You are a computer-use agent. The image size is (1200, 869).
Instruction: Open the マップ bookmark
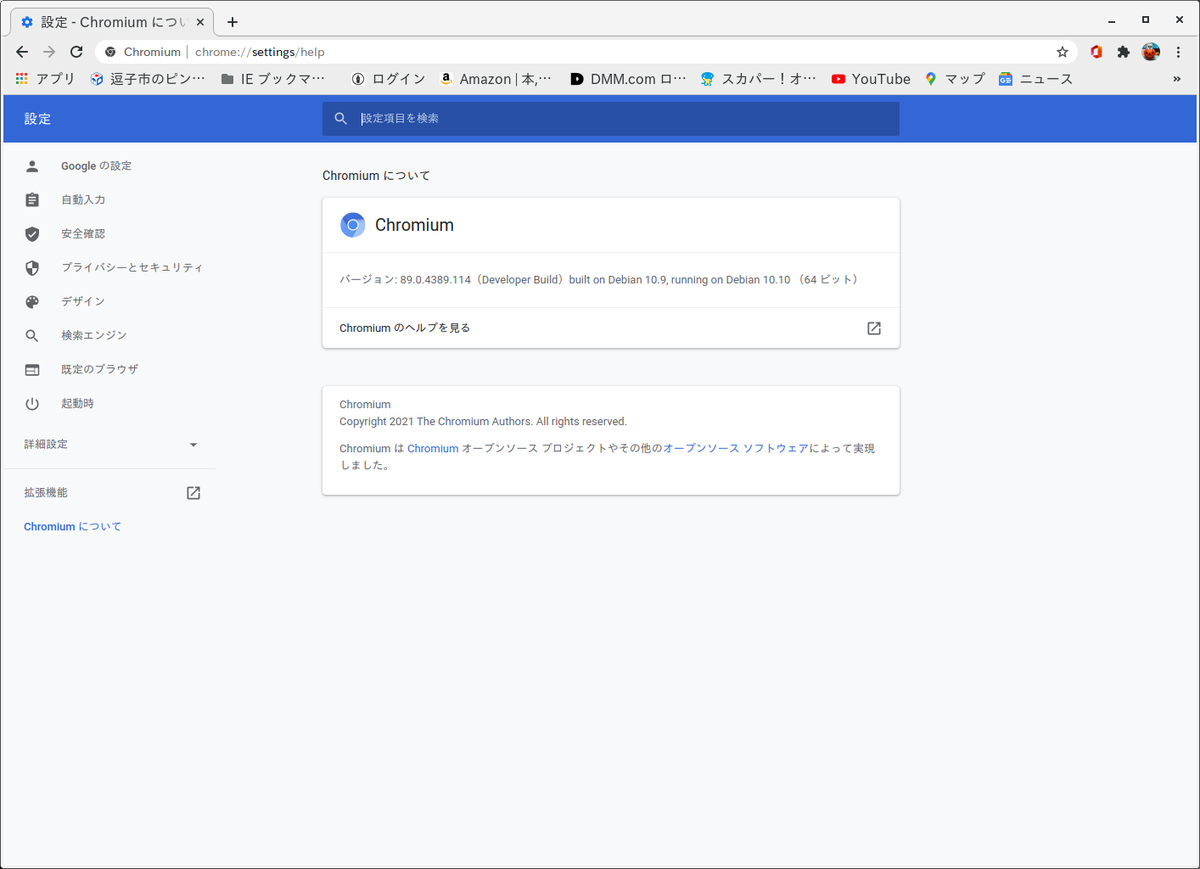[954, 79]
